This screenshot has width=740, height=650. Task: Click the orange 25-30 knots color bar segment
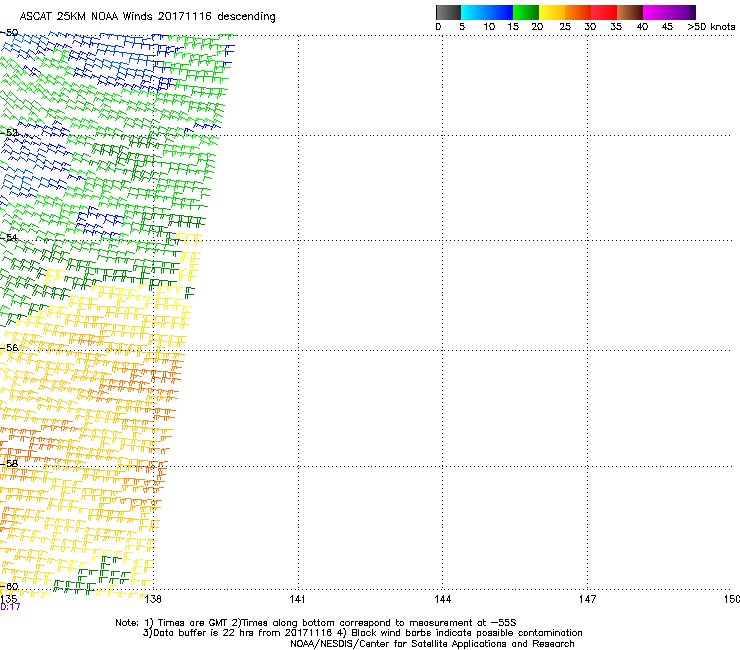(x=578, y=12)
